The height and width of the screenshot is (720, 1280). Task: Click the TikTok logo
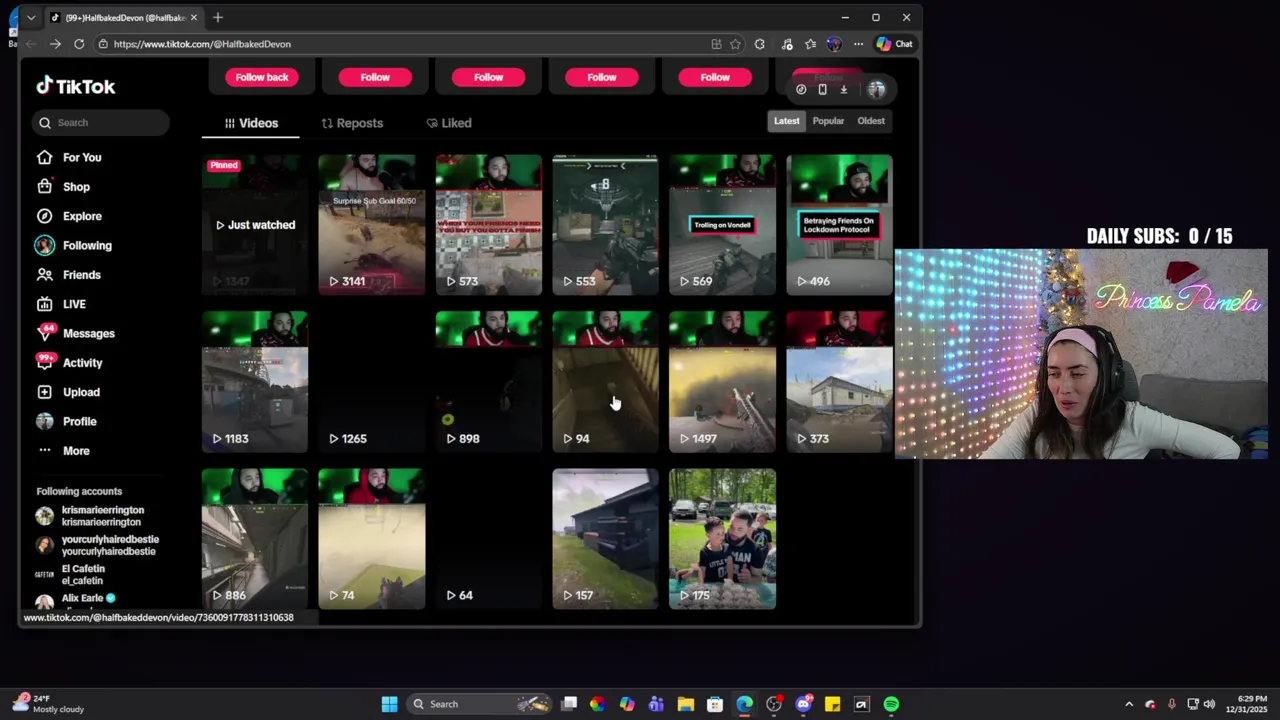click(76, 86)
